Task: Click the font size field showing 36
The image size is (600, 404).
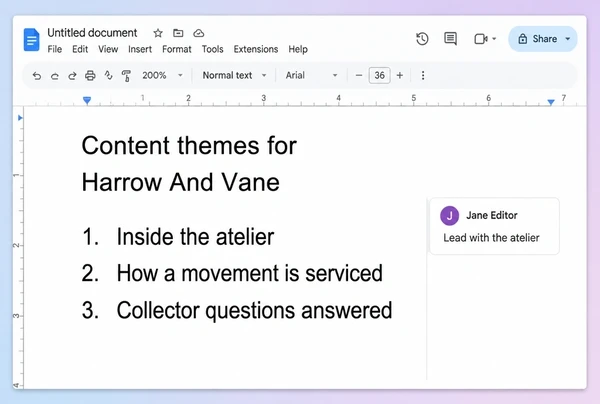Action: 379,75
